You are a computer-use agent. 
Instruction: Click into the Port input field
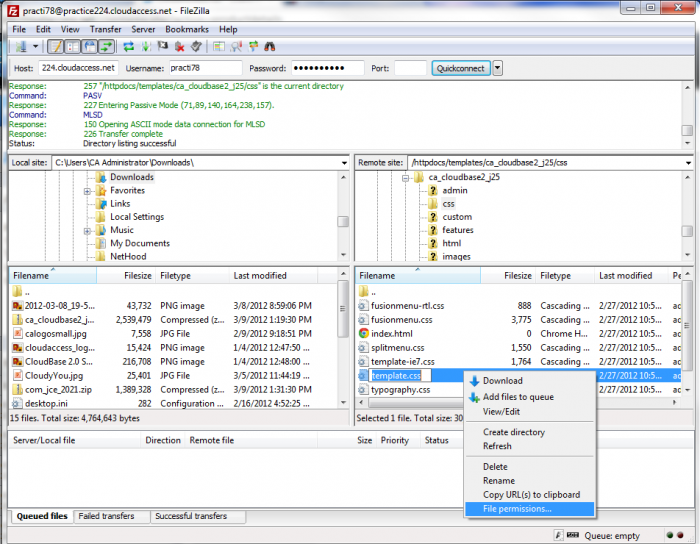point(410,68)
